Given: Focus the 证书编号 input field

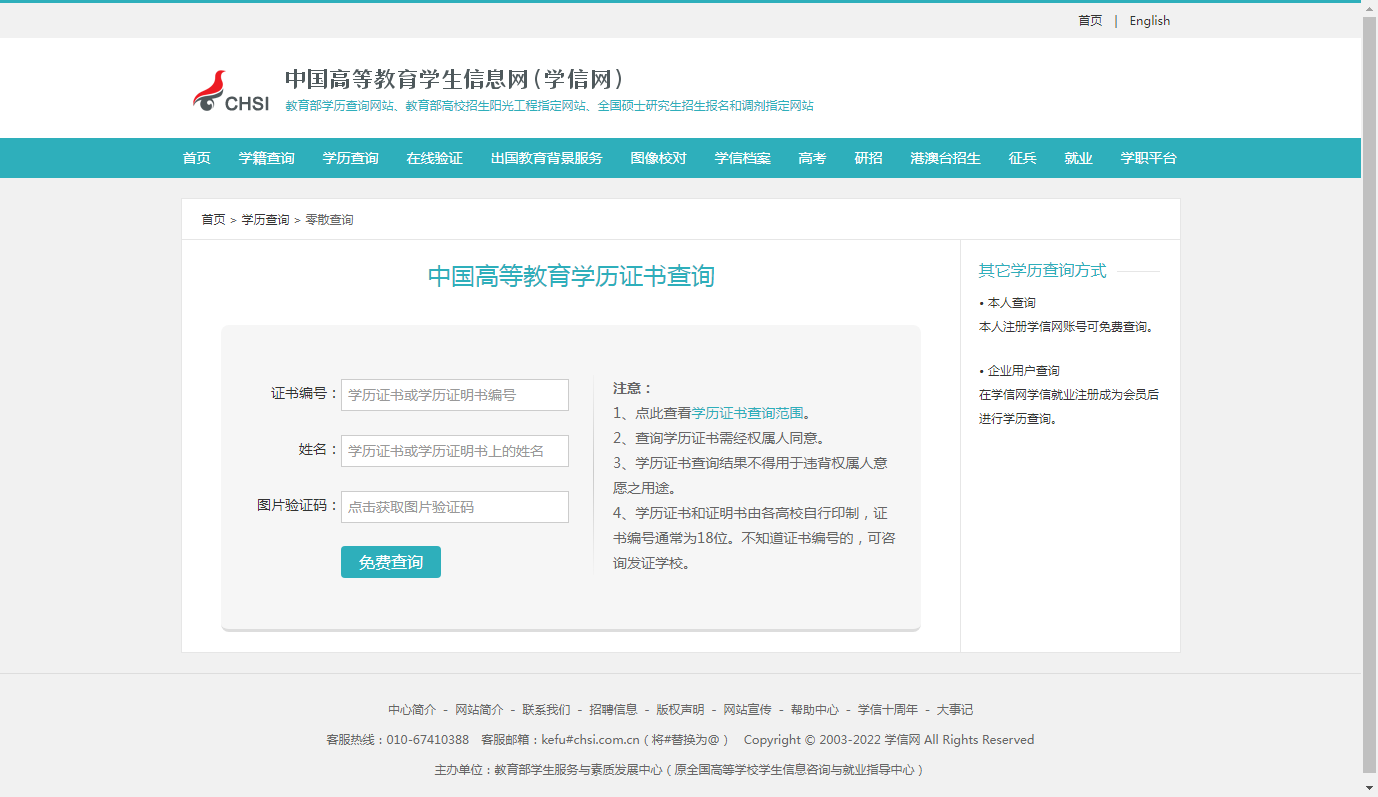Looking at the screenshot, I should (455, 395).
